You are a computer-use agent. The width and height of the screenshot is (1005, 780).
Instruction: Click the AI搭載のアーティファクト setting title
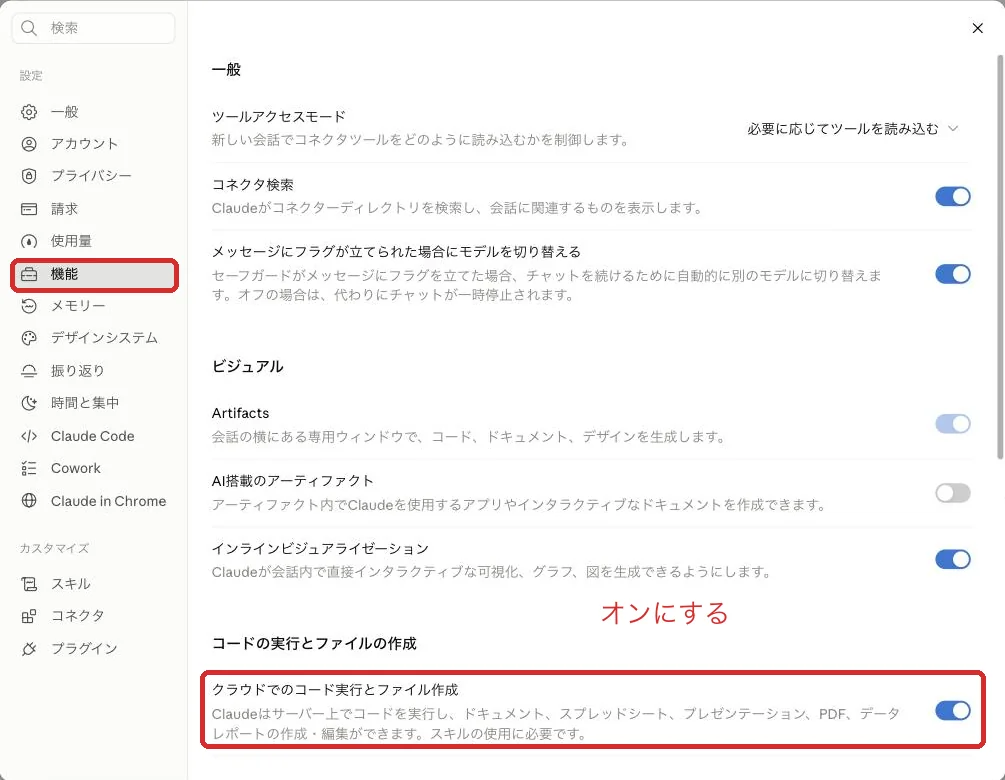pyautogui.click(x=292, y=481)
